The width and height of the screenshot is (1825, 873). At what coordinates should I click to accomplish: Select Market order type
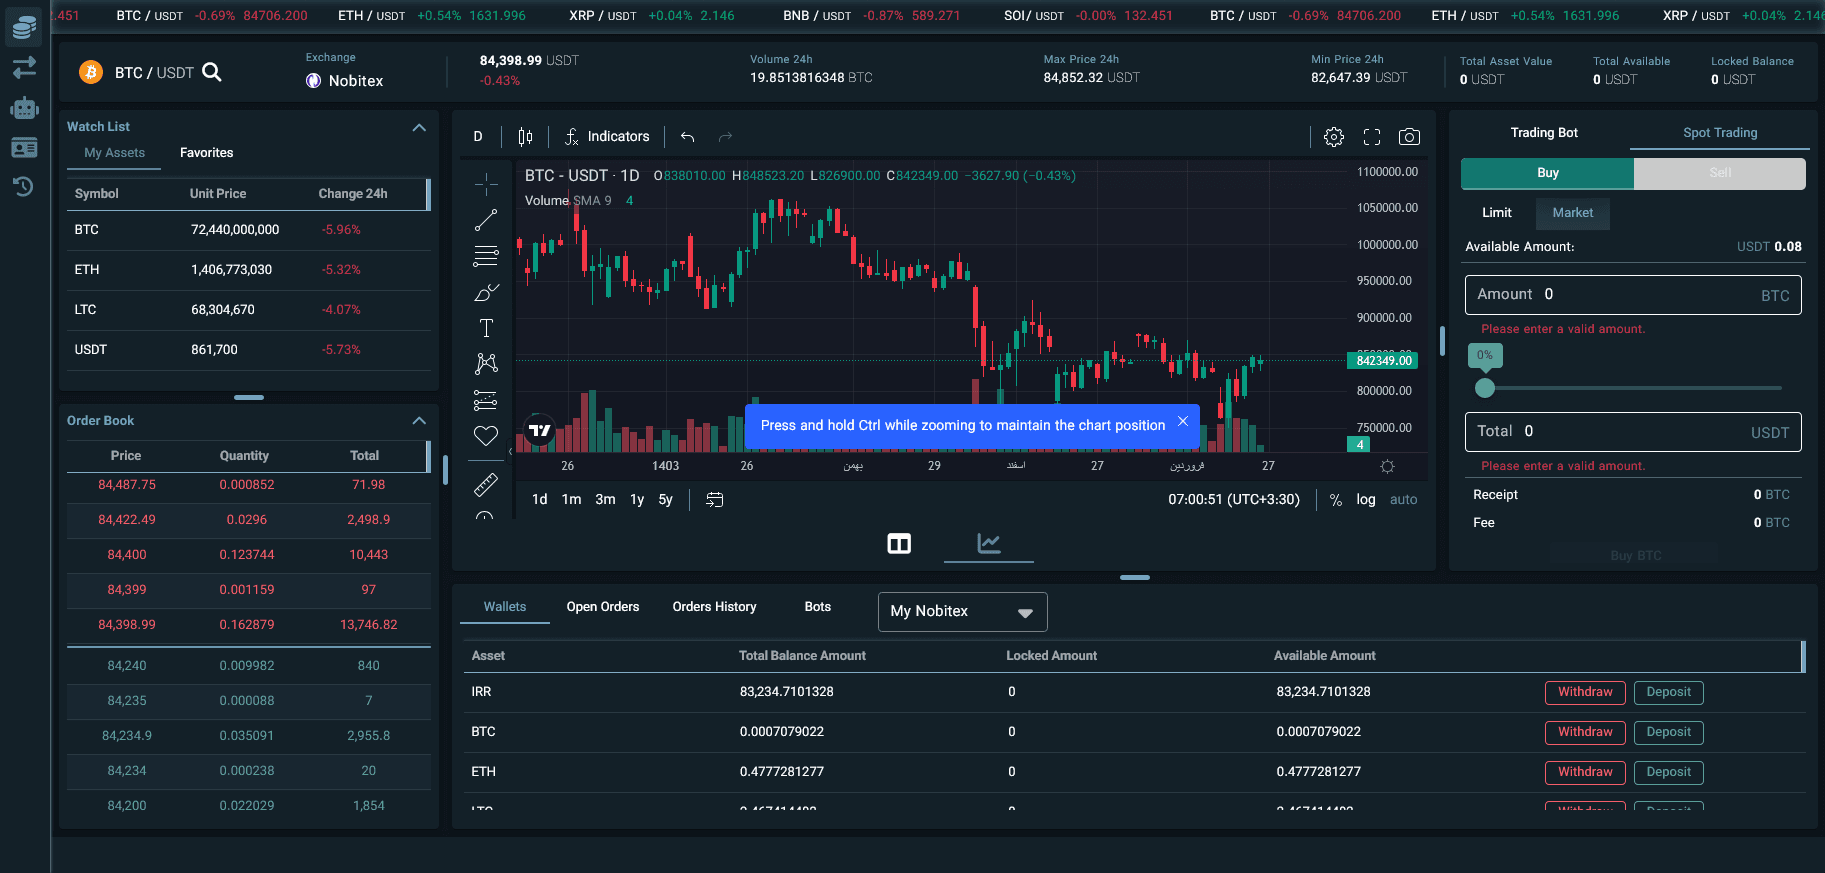[1573, 213]
